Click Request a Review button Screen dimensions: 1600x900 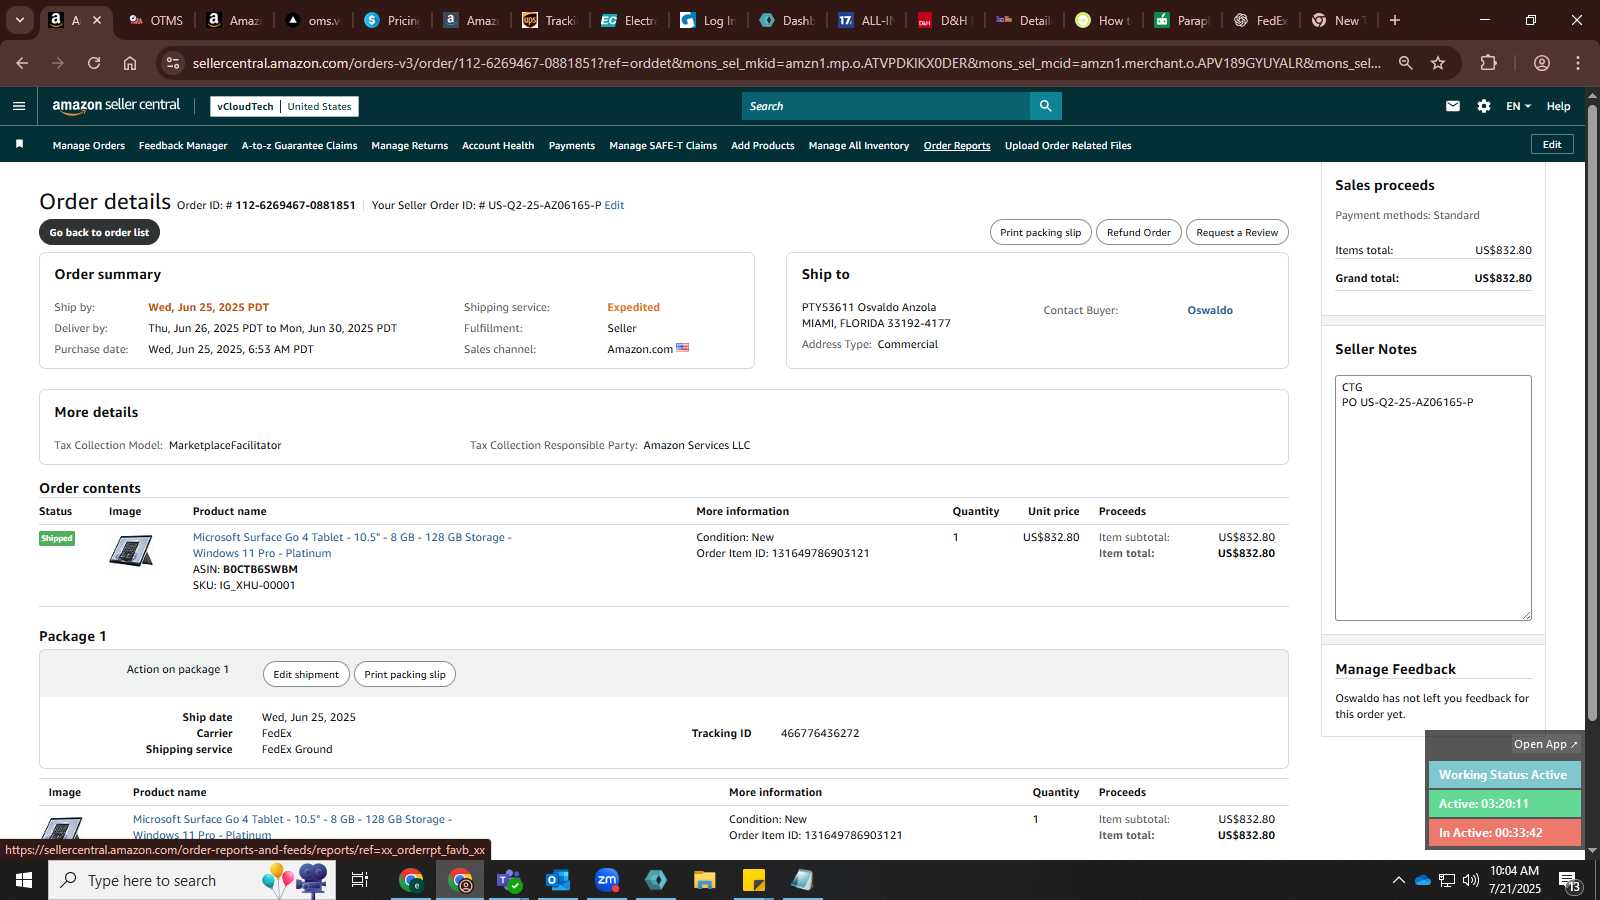click(x=1237, y=232)
